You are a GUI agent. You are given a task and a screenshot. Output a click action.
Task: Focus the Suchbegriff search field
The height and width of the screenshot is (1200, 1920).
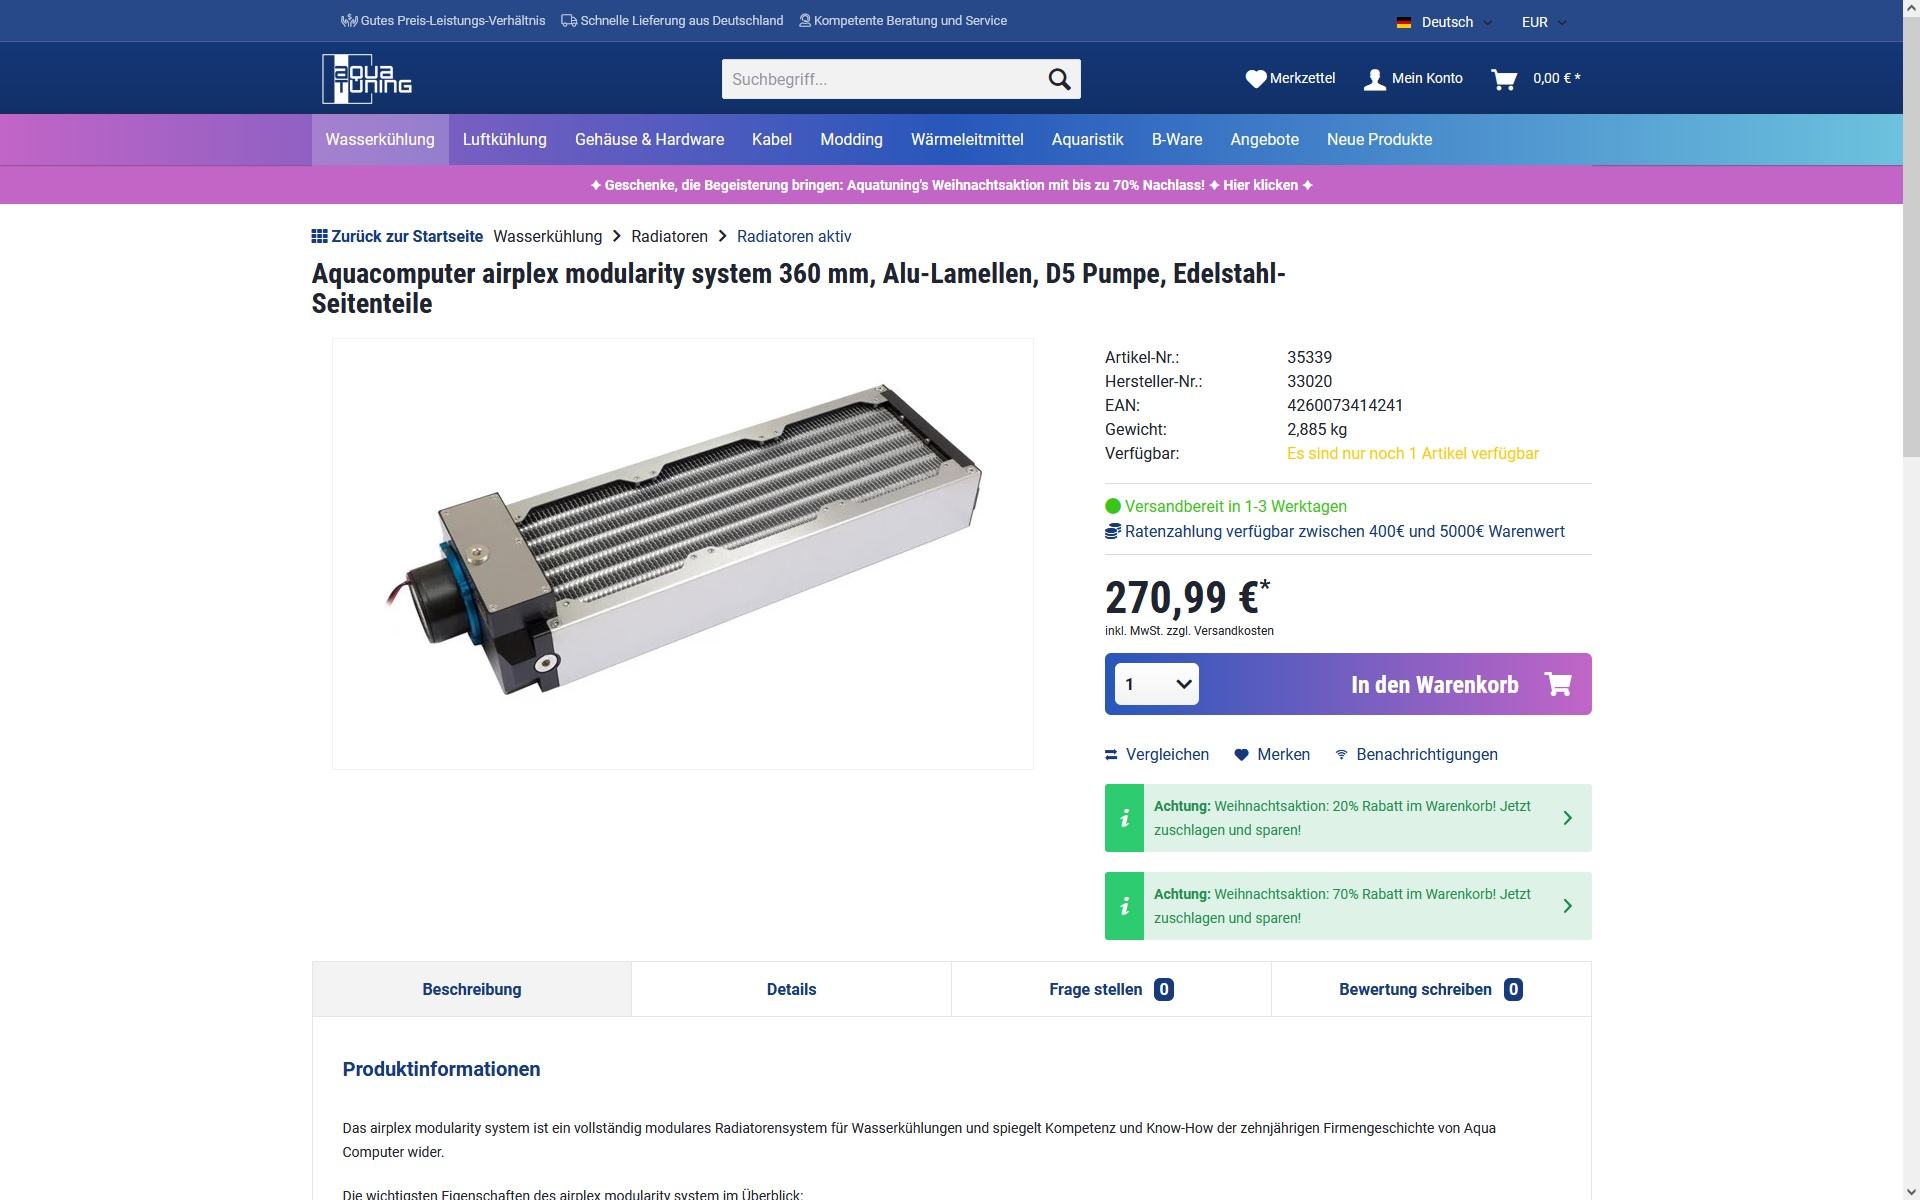[881, 79]
